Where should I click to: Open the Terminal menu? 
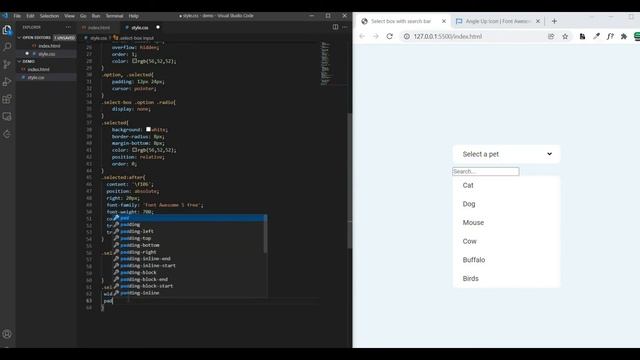(114, 16)
